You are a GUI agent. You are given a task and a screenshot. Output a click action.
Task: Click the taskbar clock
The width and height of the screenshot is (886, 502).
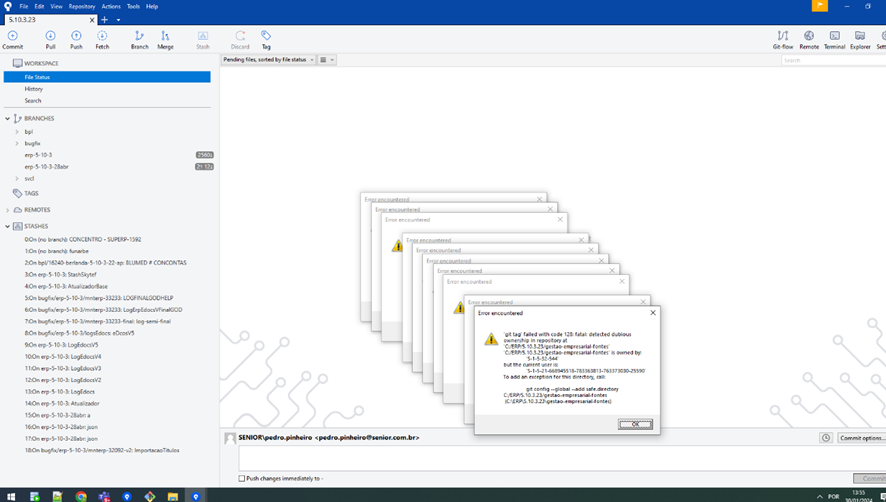click(x=859, y=496)
